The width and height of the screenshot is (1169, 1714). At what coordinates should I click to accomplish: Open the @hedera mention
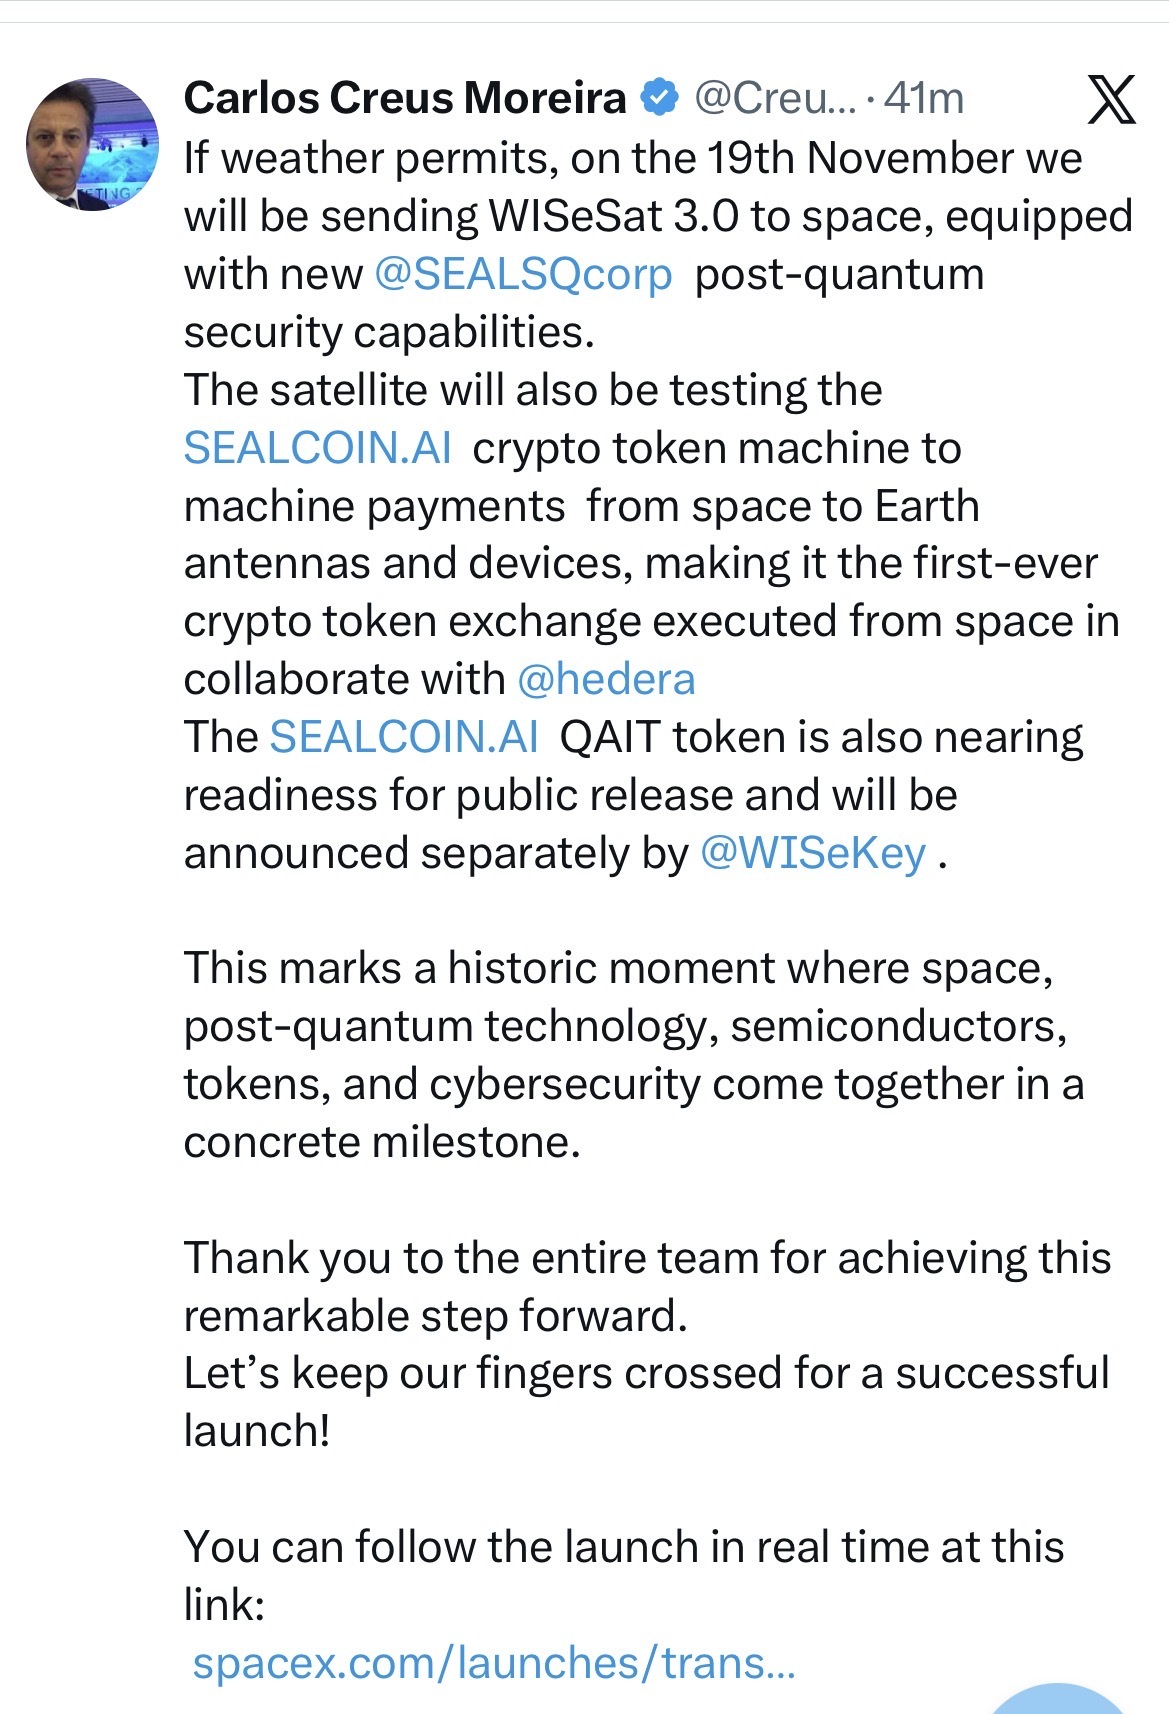606,679
